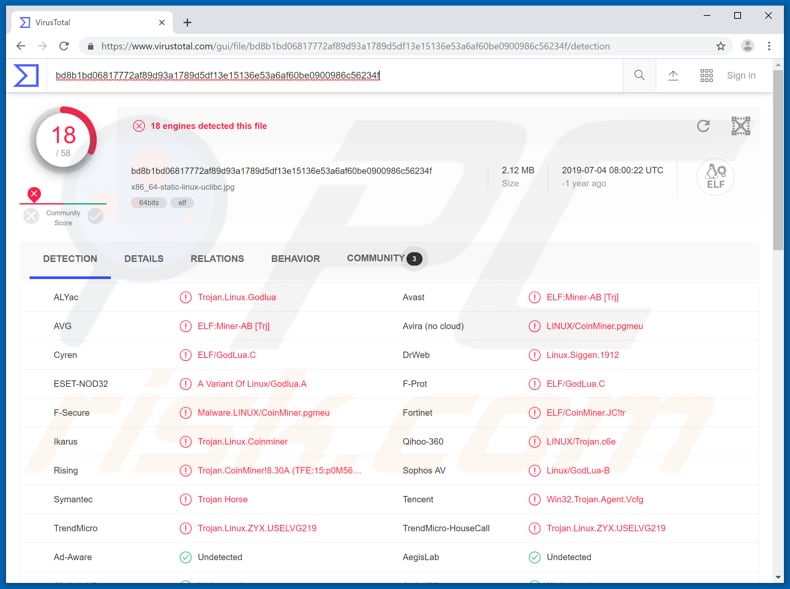Screen dimensions: 790x589
Task: Click the Avast ELF:Miner-AB alert icon
Action: click(535, 297)
